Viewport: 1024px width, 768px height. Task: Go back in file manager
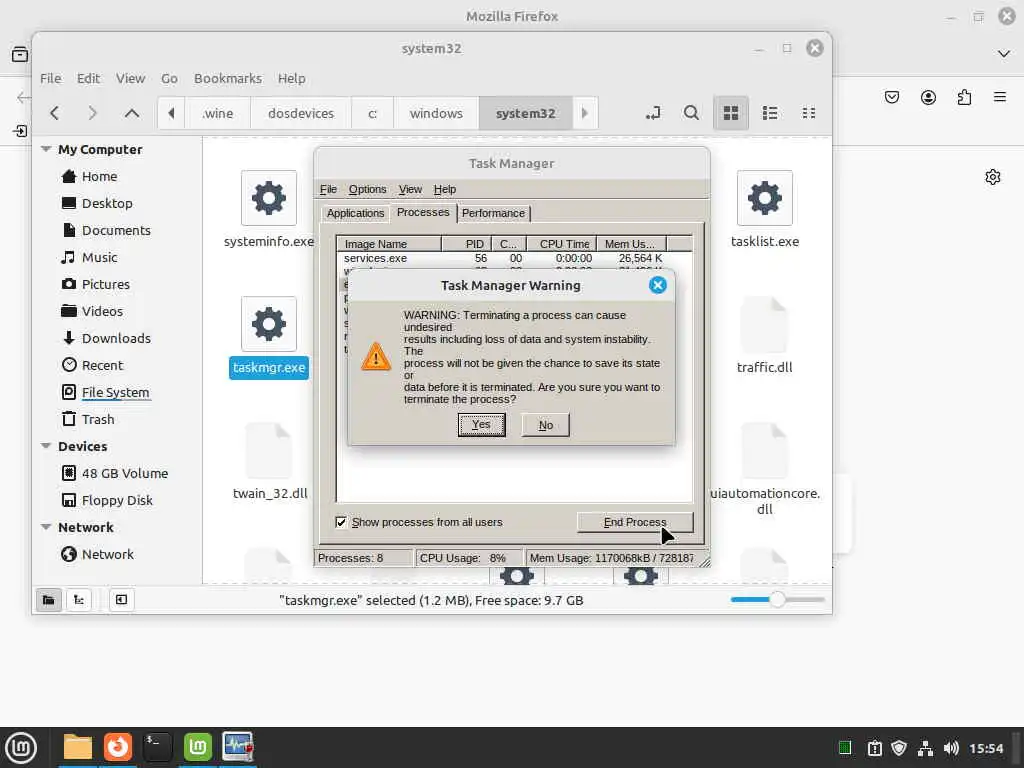coord(55,113)
